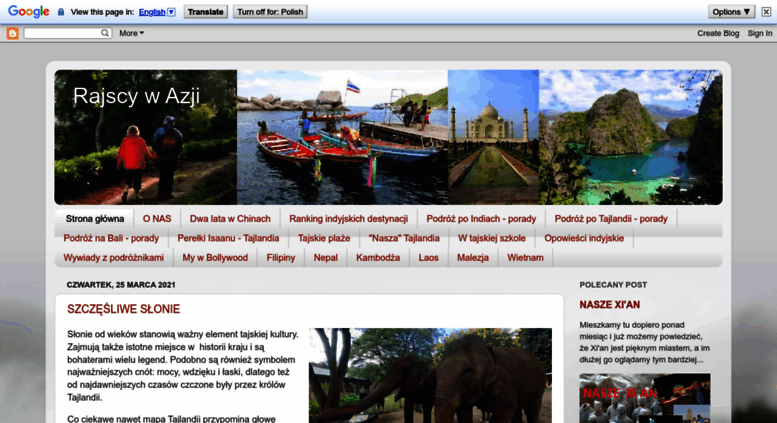The image size is (777, 423).
Task: Click the Google logo in the translate bar
Action: click(28, 11)
